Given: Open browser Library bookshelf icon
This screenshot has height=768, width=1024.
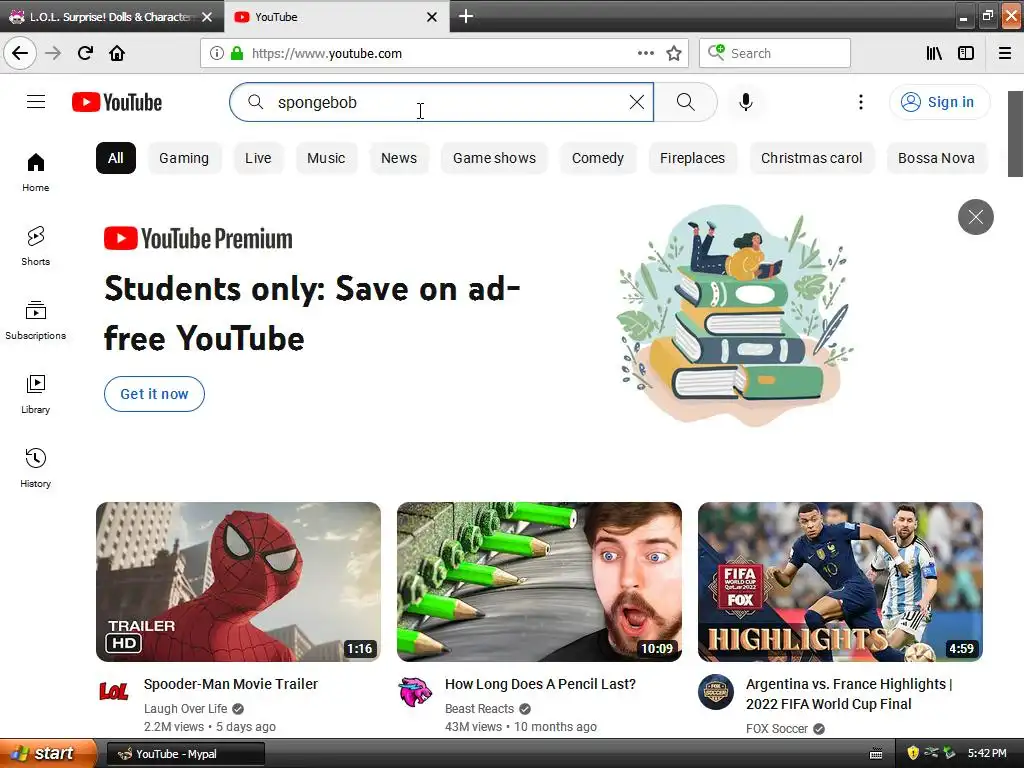Looking at the screenshot, I should (x=934, y=53).
